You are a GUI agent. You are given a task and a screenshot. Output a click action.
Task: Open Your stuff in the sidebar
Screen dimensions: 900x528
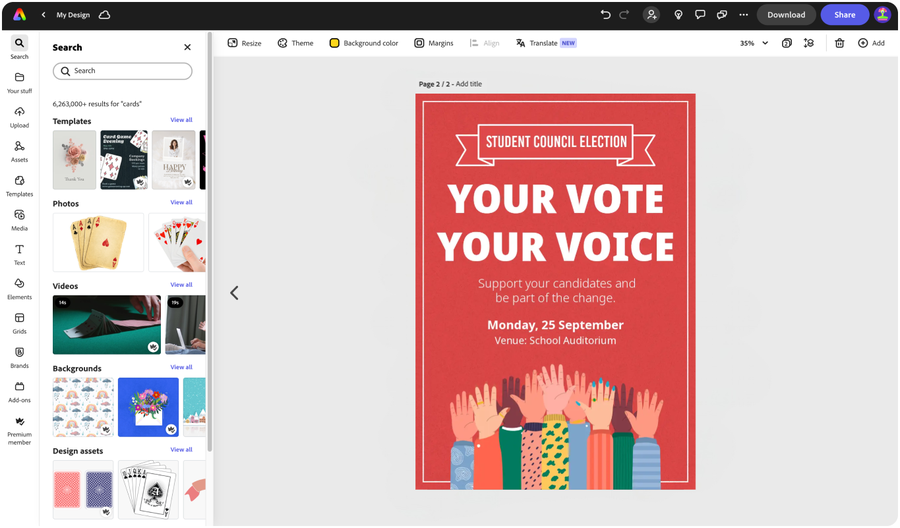click(x=20, y=83)
